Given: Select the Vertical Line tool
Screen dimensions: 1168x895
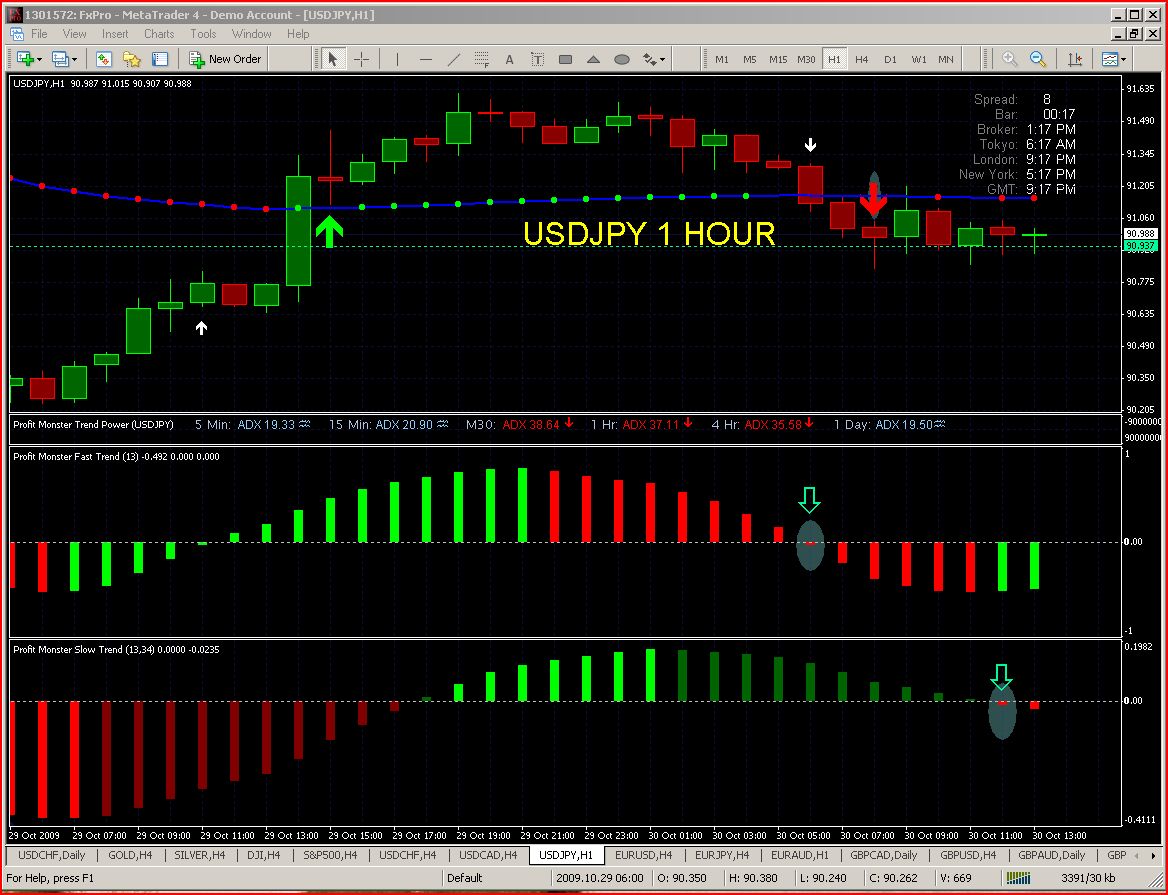Looking at the screenshot, I should [x=397, y=59].
